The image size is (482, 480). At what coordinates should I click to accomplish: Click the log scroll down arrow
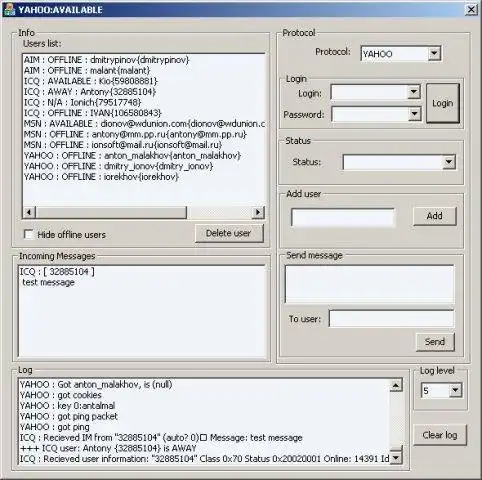[396, 458]
